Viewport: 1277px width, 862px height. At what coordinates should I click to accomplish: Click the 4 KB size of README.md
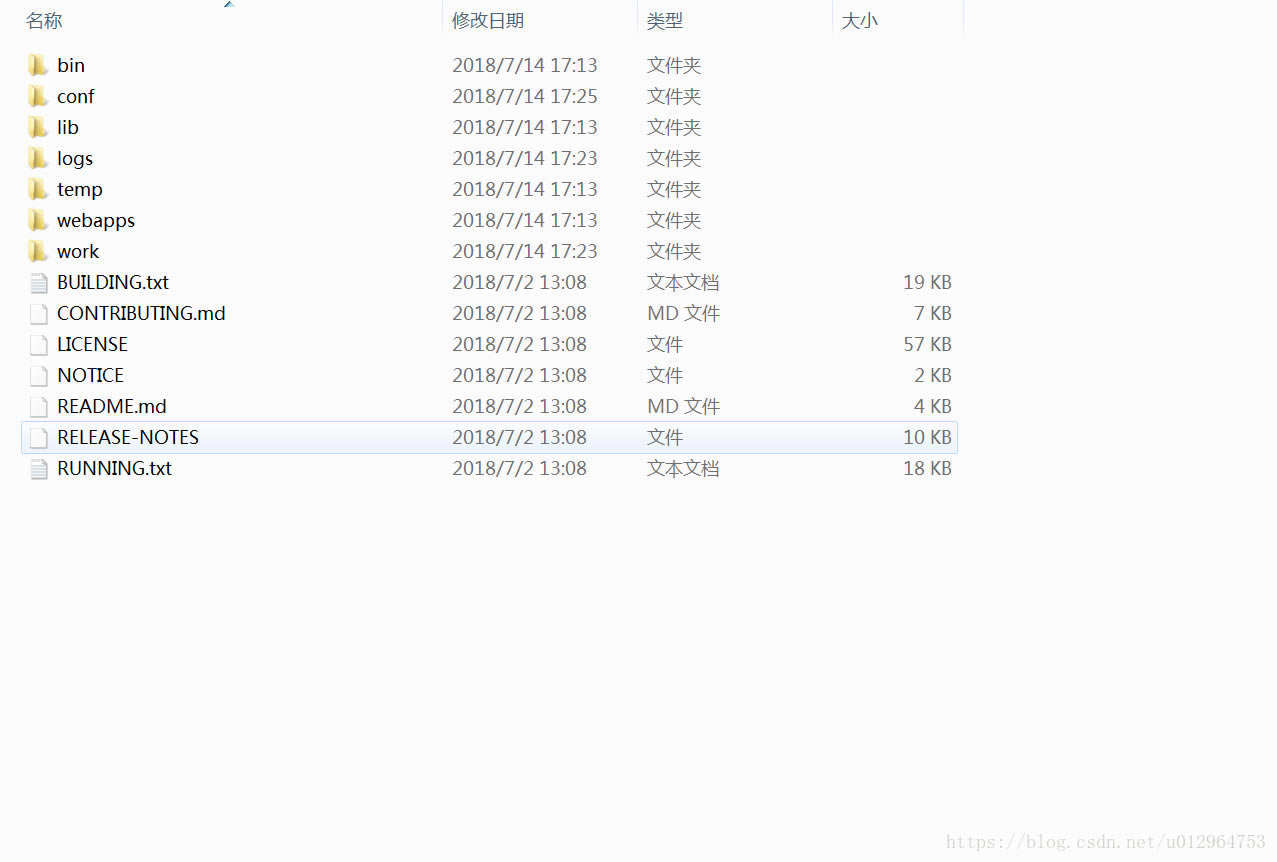[x=932, y=406]
